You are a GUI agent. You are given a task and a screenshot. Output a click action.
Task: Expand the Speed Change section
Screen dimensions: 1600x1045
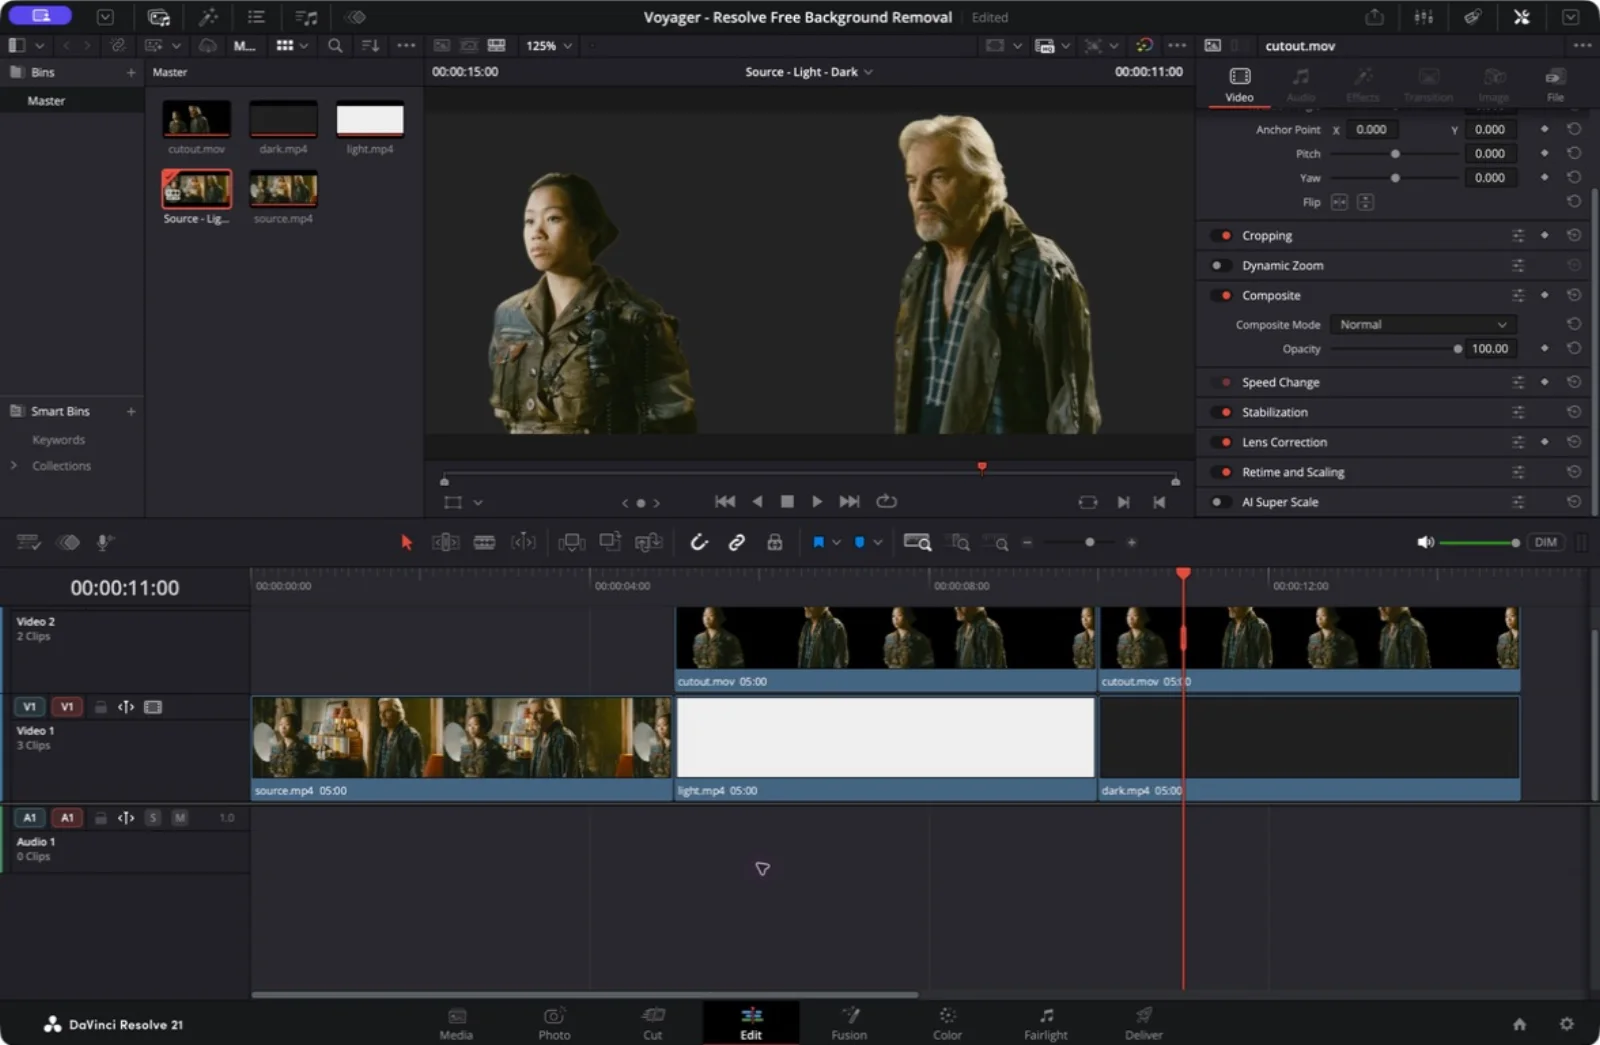click(x=1280, y=382)
